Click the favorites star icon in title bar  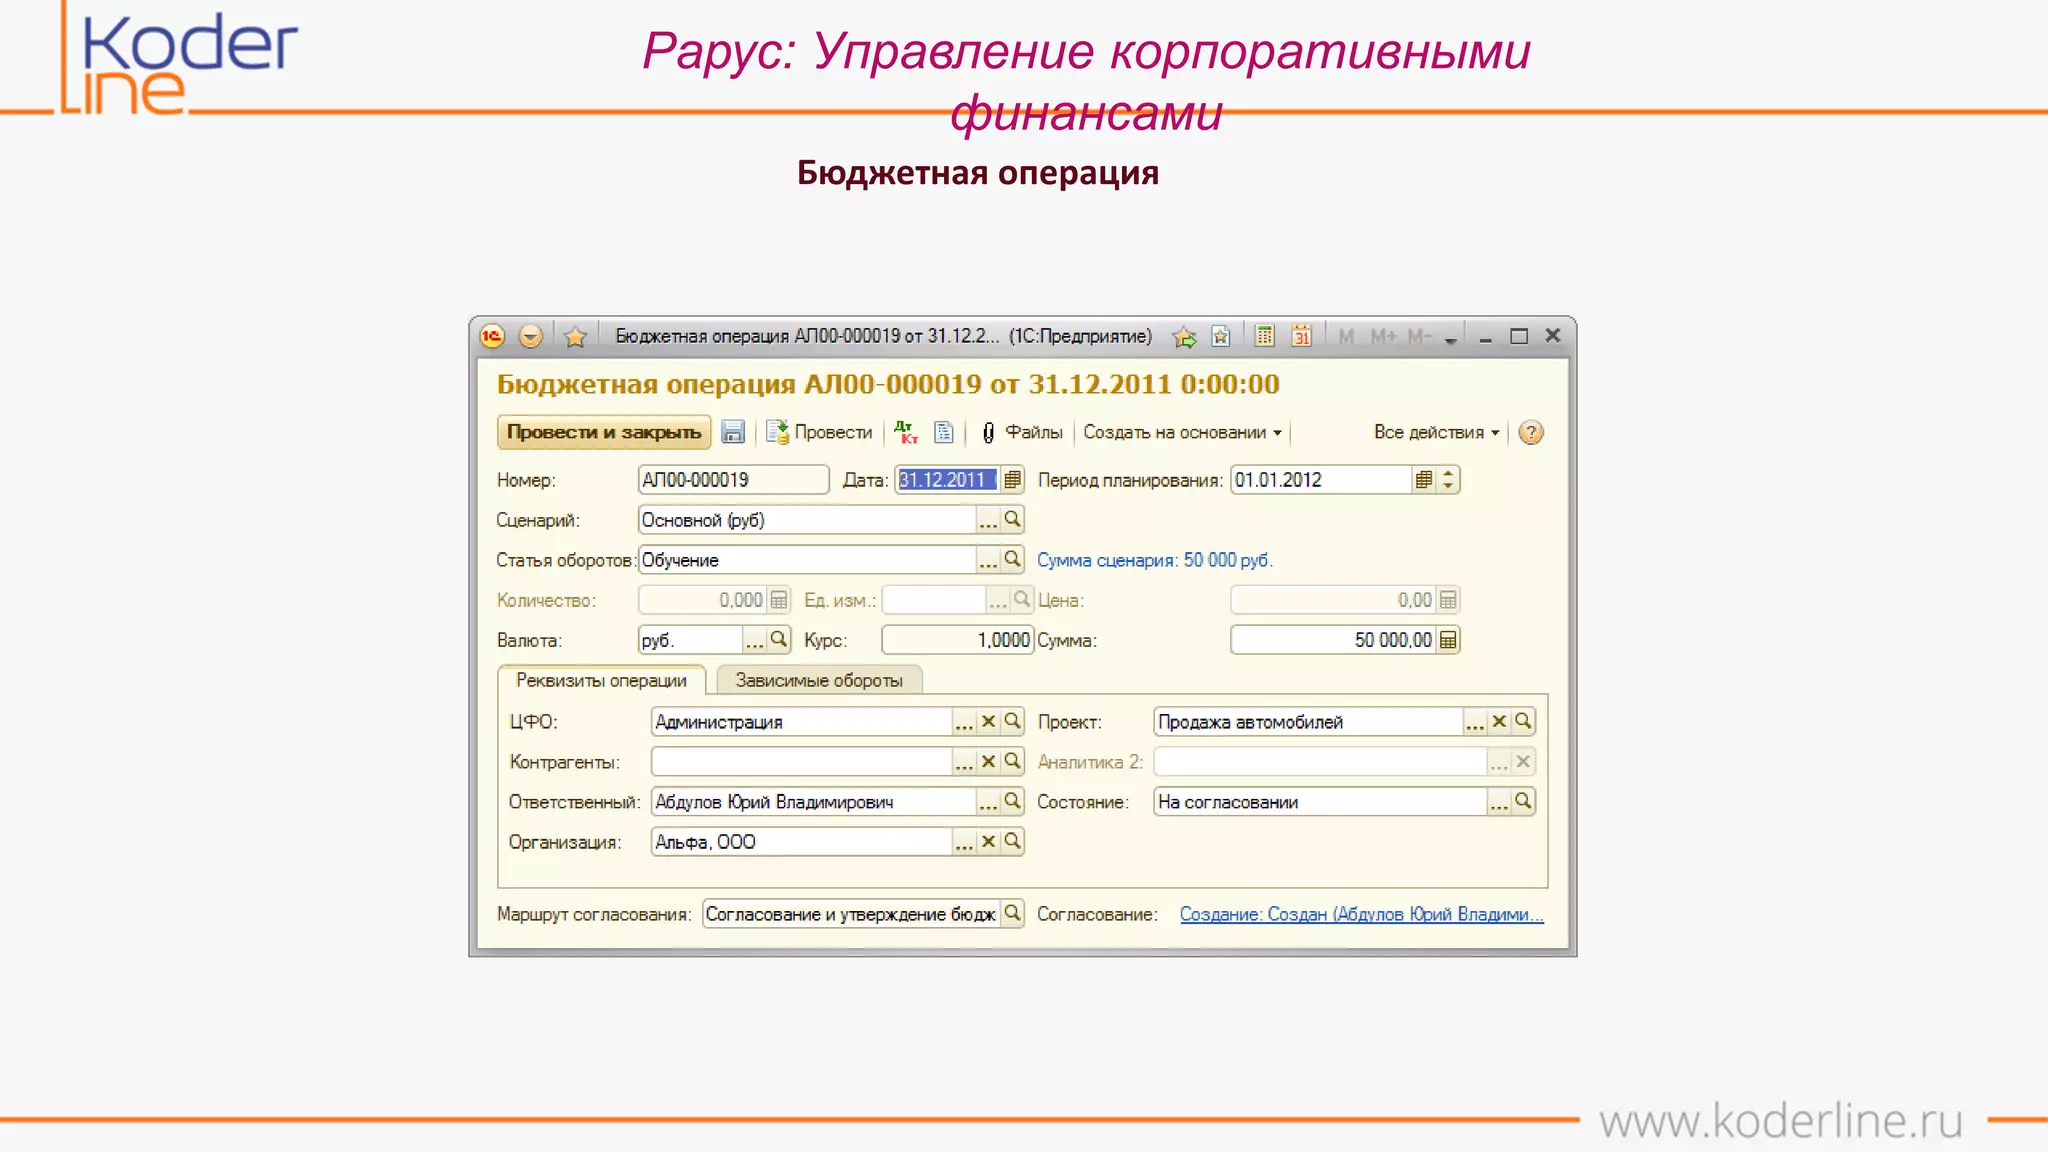click(x=575, y=336)
